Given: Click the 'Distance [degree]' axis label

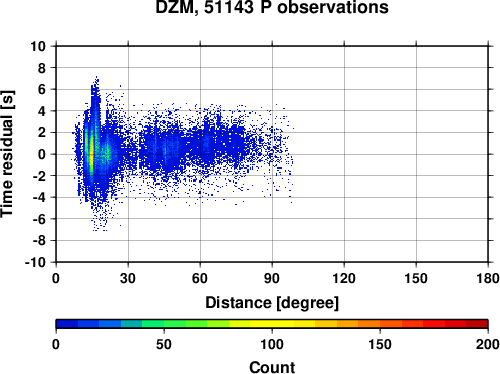Looking at the screenshot, I should coord(272,303).
